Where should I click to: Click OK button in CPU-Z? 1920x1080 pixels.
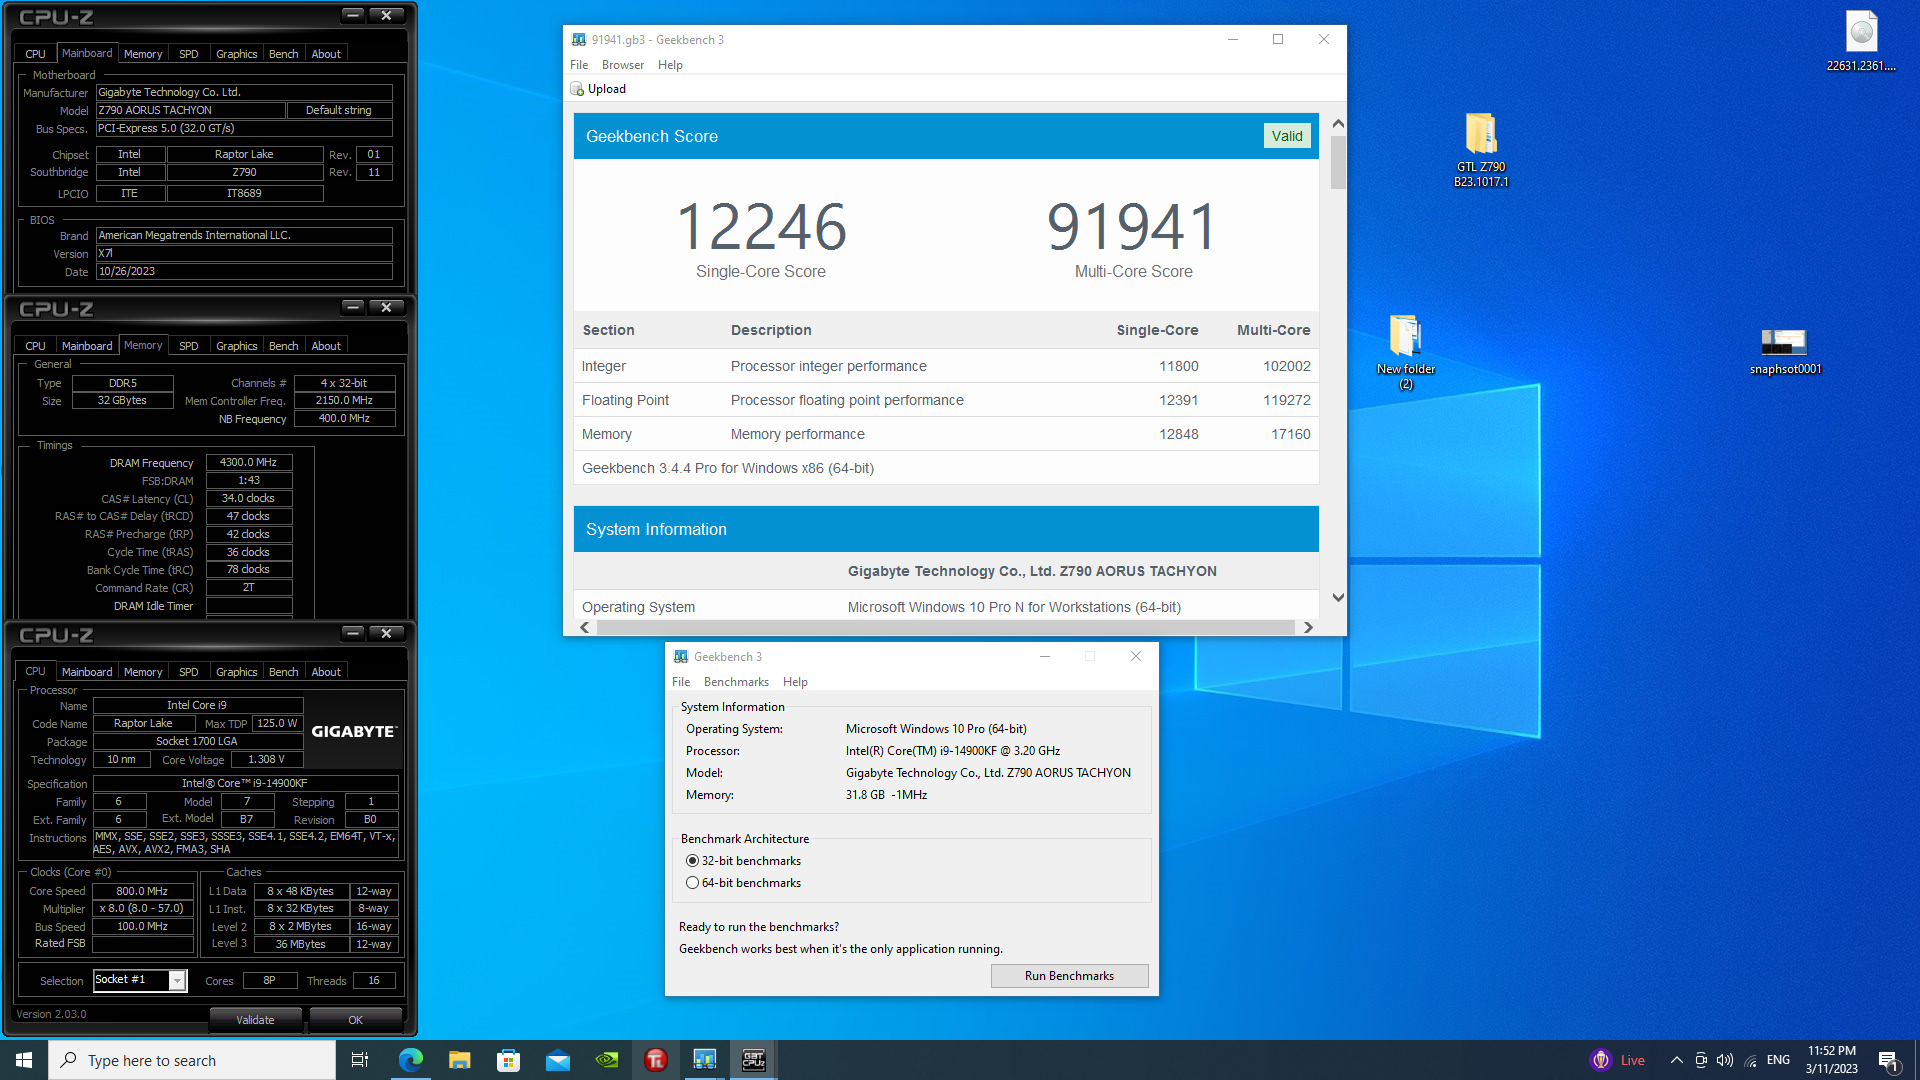pyautogui.click(x=355, y=1020)
